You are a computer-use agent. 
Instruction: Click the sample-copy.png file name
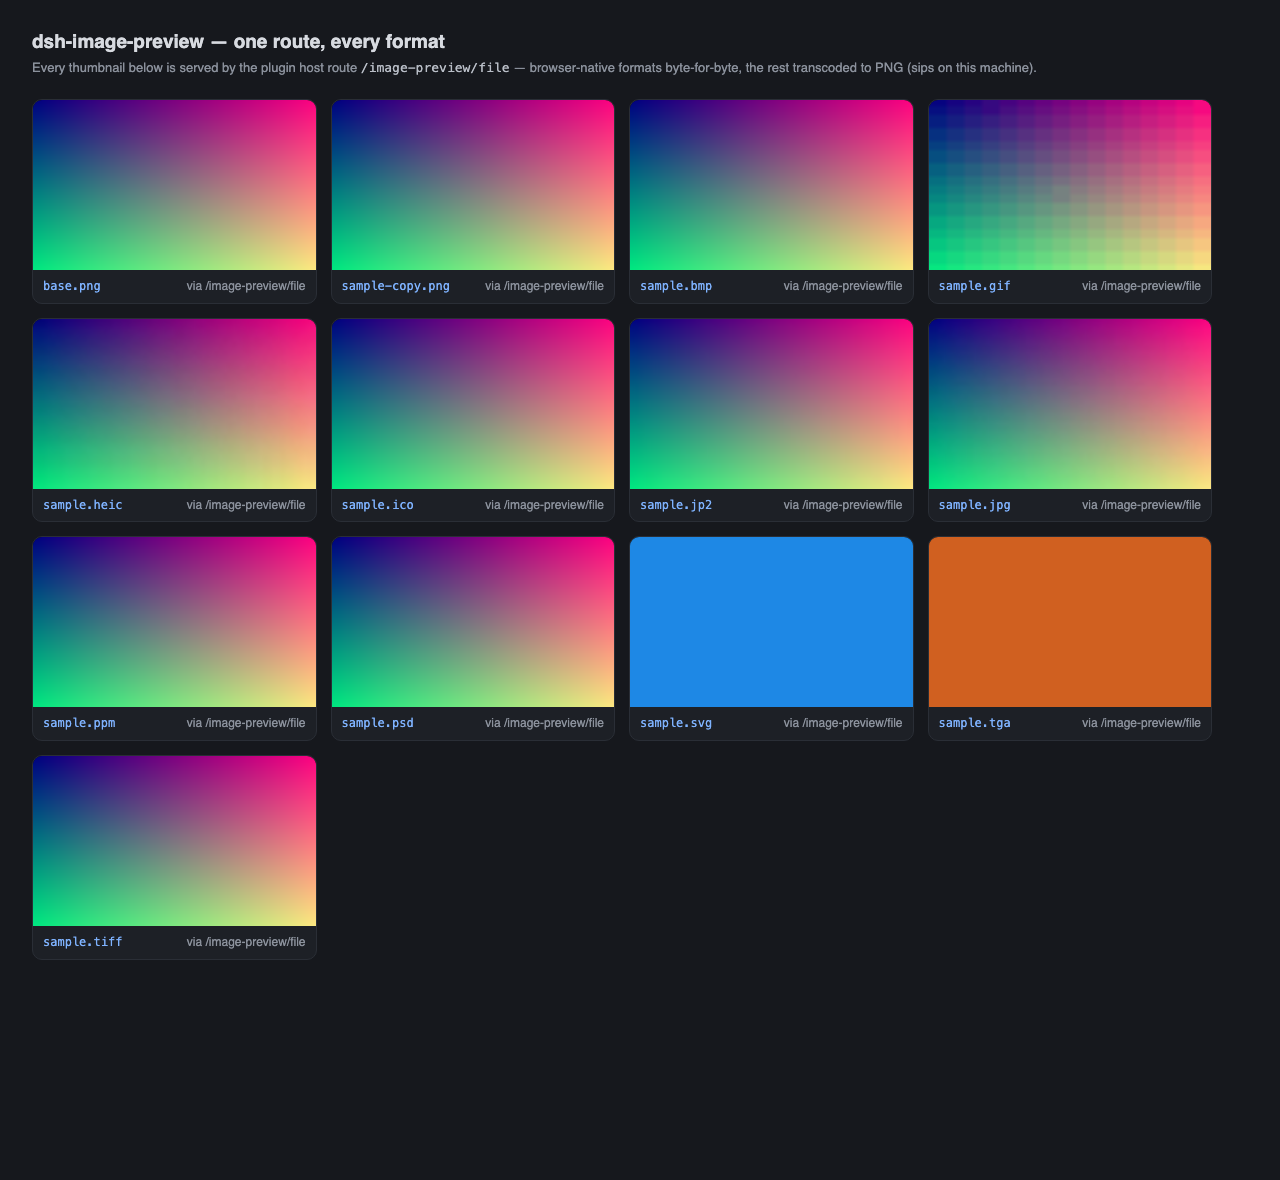coord(396,286)
